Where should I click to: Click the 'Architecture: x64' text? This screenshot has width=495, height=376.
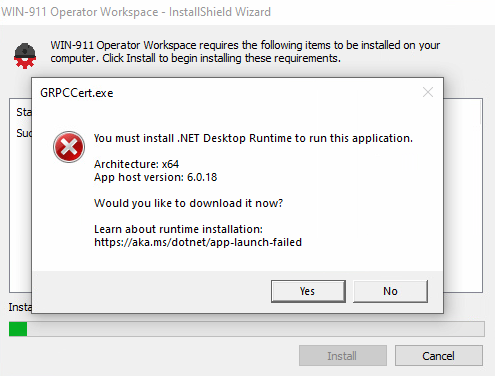[136, 164]
